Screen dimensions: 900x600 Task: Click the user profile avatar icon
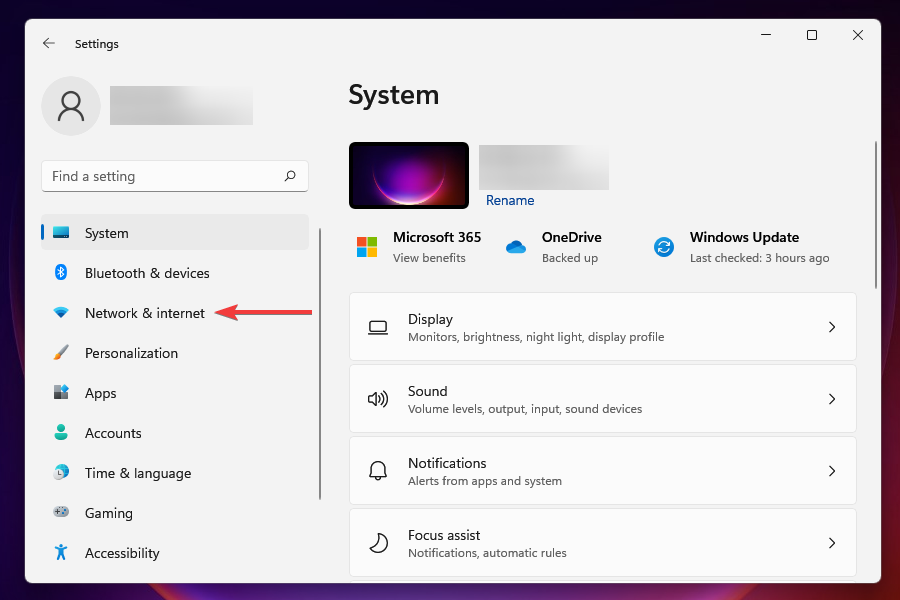click(x=71, y=106)
